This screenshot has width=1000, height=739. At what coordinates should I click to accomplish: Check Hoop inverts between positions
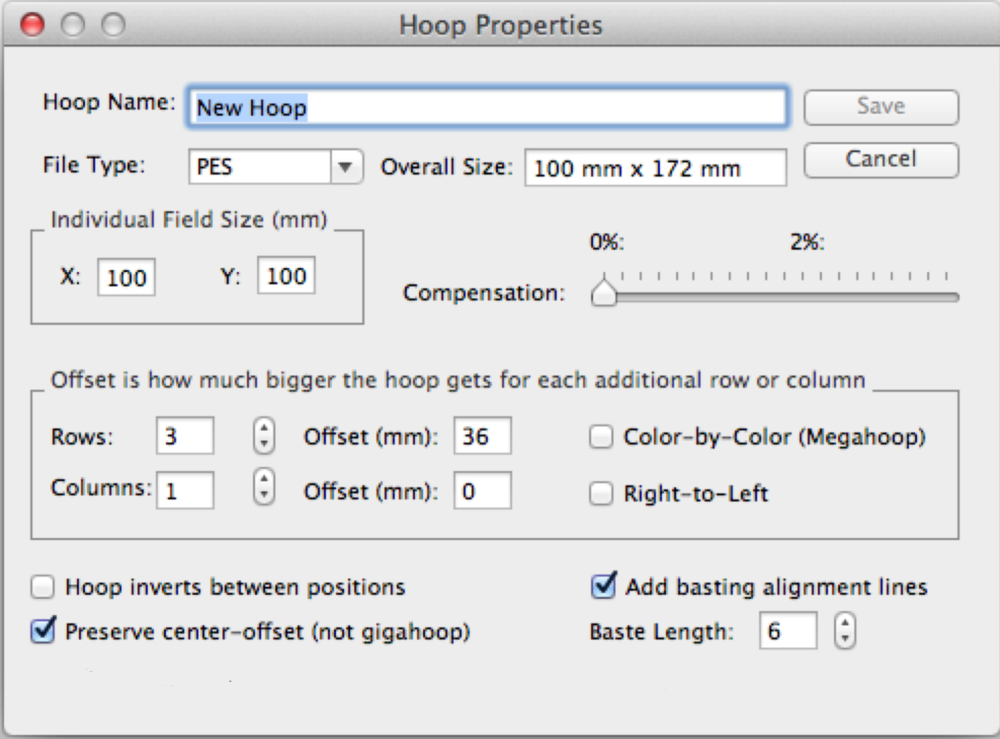(43, 587)
